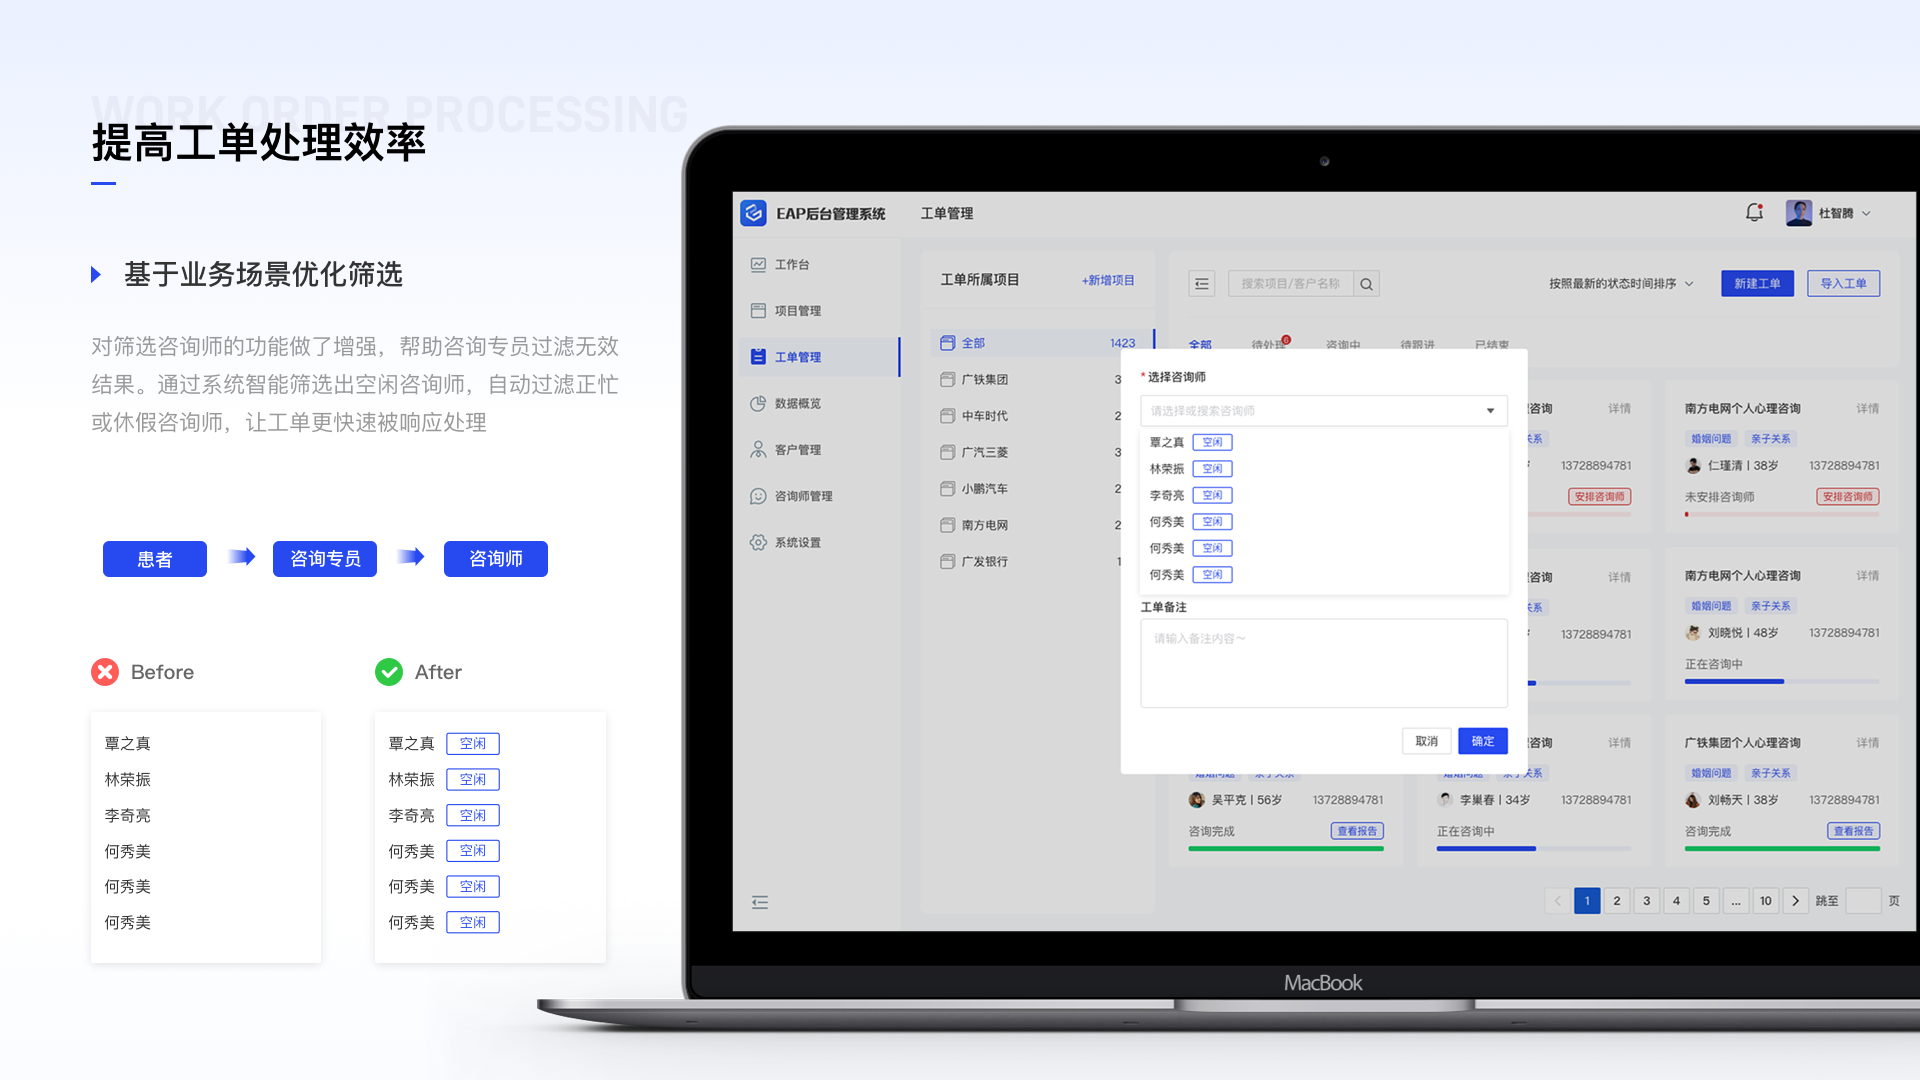Click 李巢春's avatar on the order card
Screen dimensions: 1920x1080
(1445, 800)
